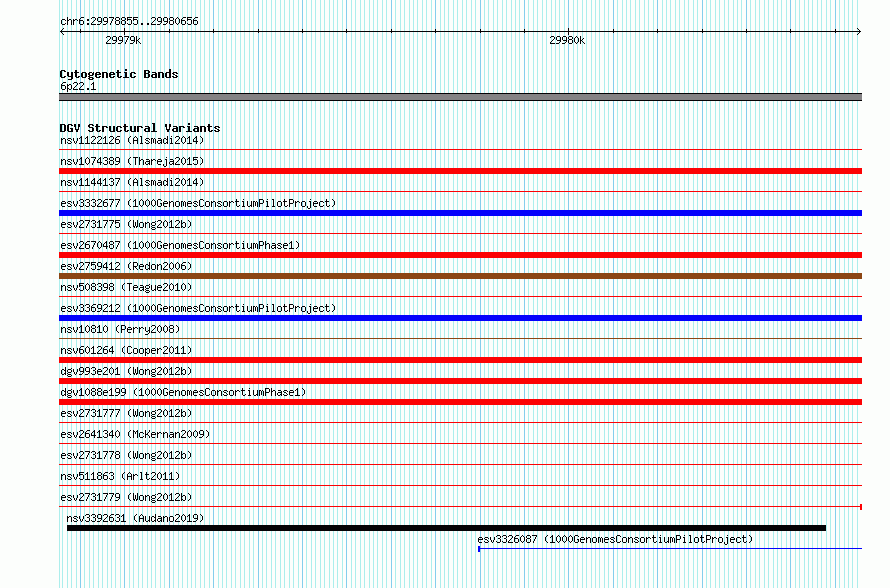Click esv2759412 (Redon2006) label
890x588 pixels.
(x=126, y=266)
